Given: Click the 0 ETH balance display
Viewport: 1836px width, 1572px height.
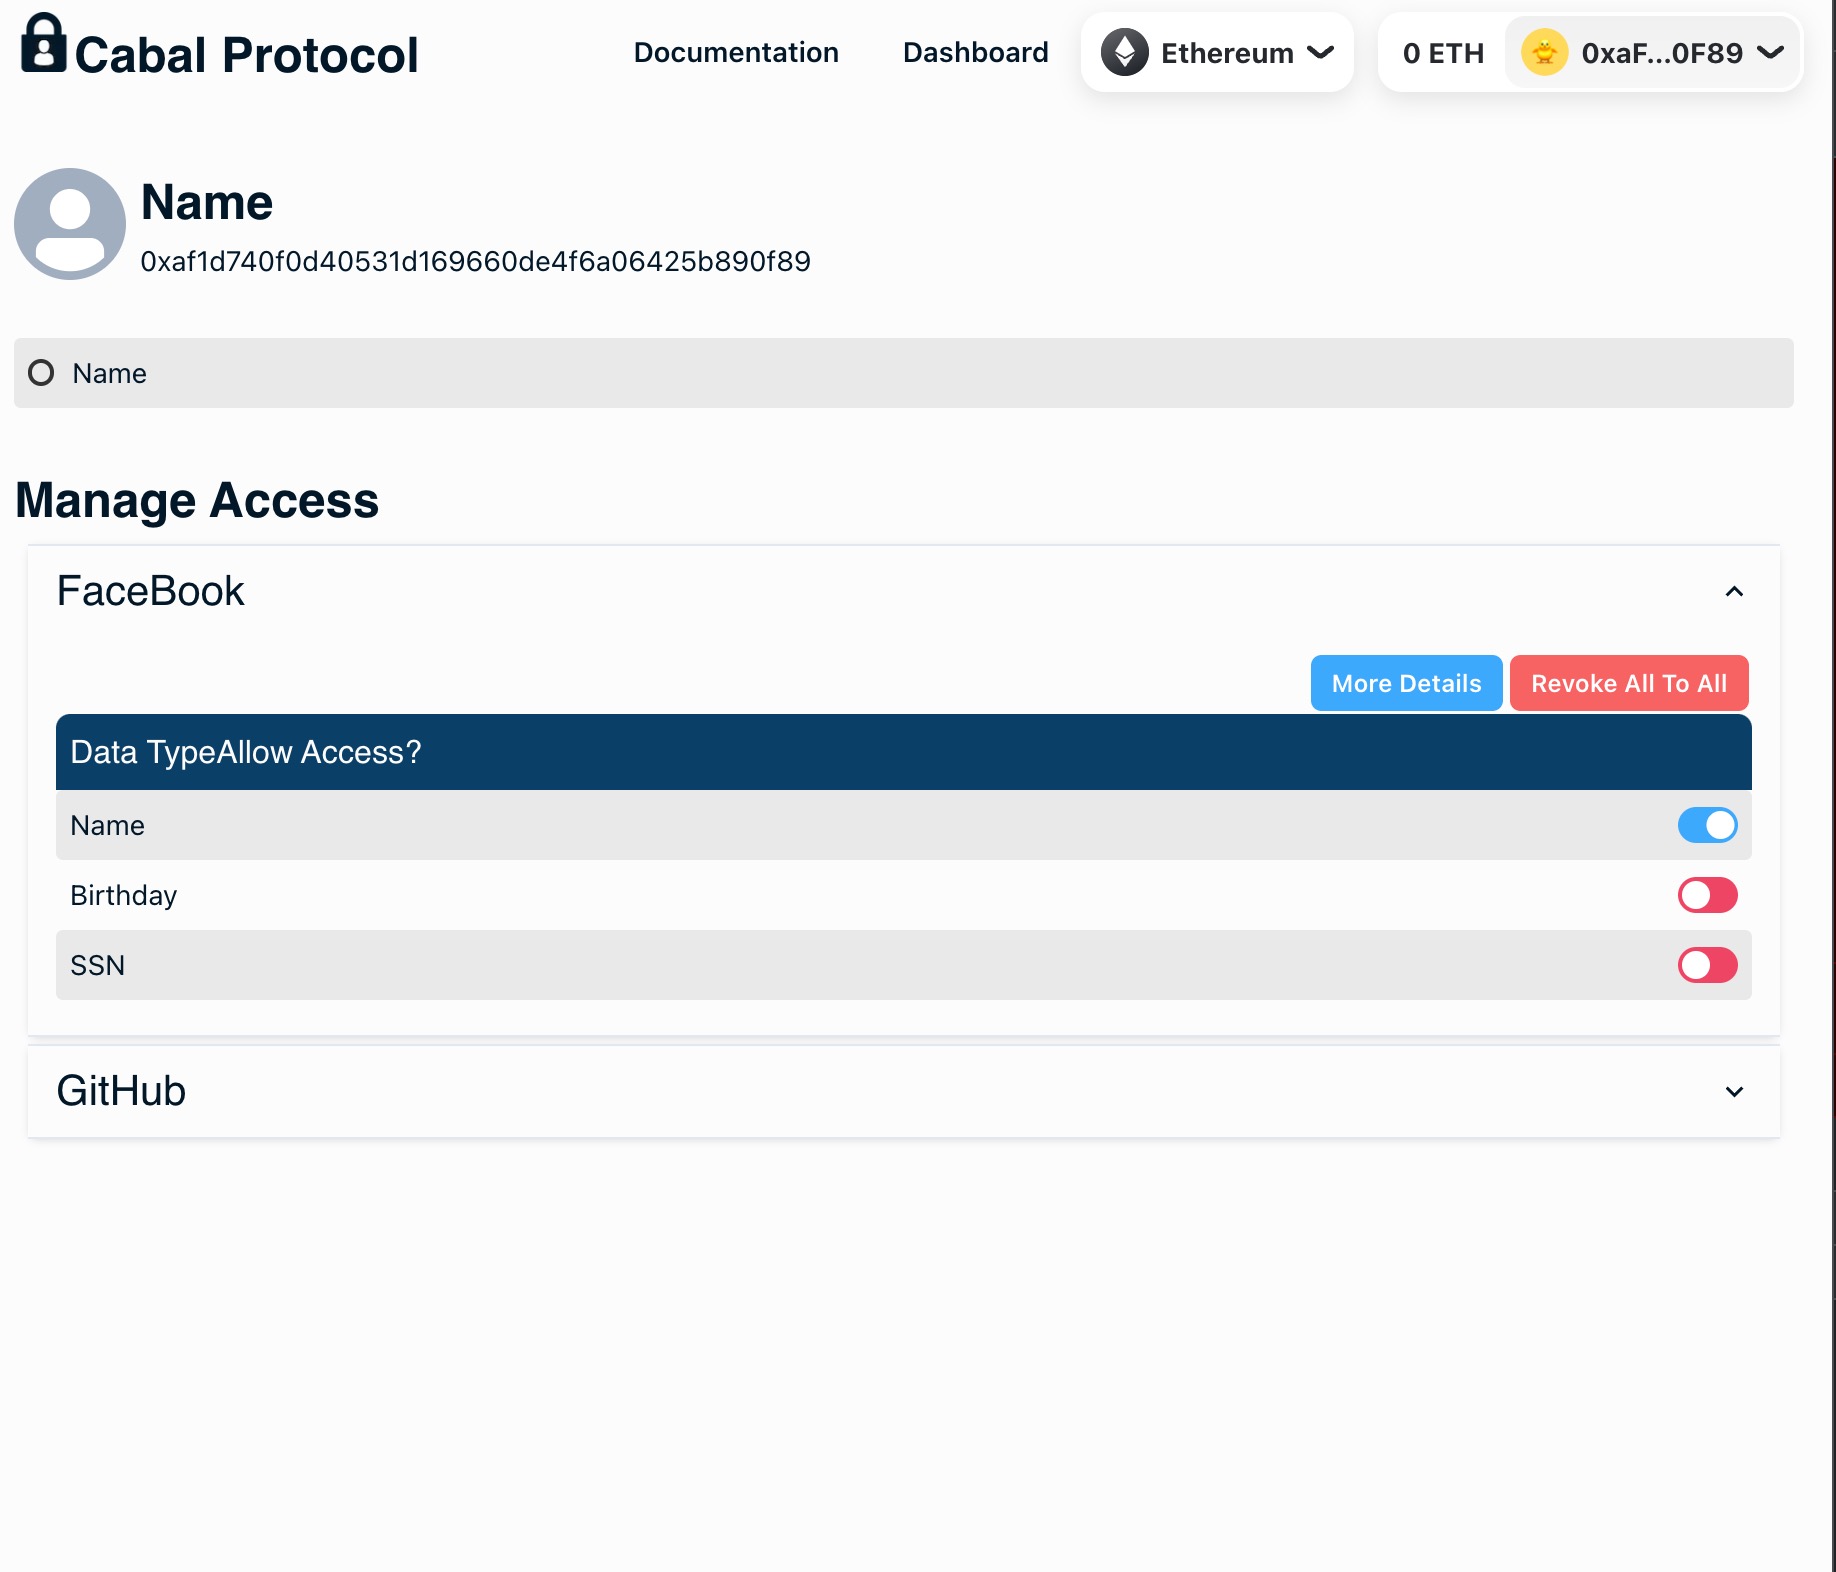Looking at the screenshot, I should [x=1443, y=53].
